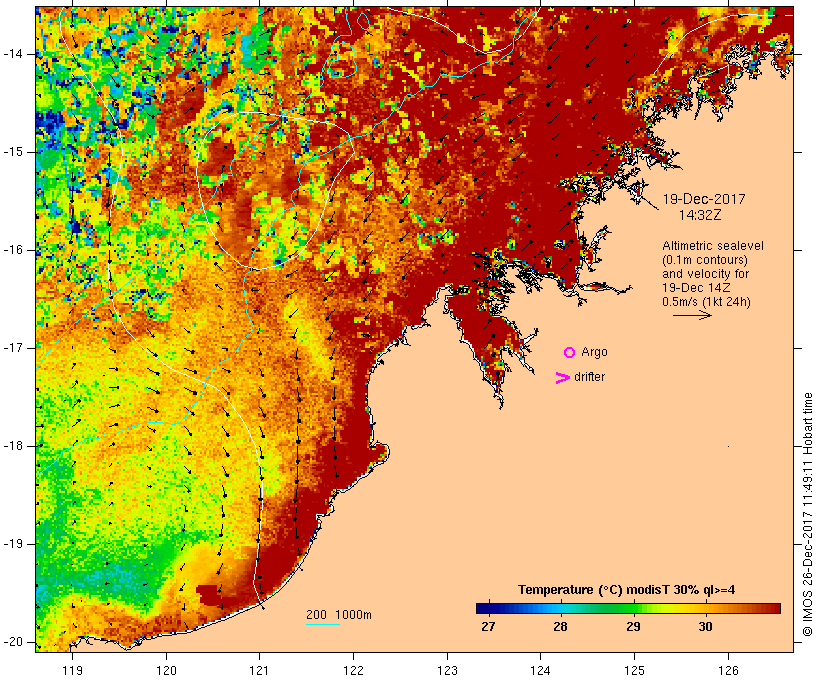Click latitude label '-20'
The width and height of the screenshot is (820, 680).
click(13, 642)
